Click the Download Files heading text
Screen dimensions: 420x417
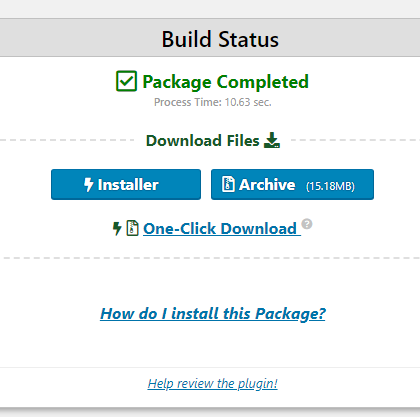coord(203,141)
